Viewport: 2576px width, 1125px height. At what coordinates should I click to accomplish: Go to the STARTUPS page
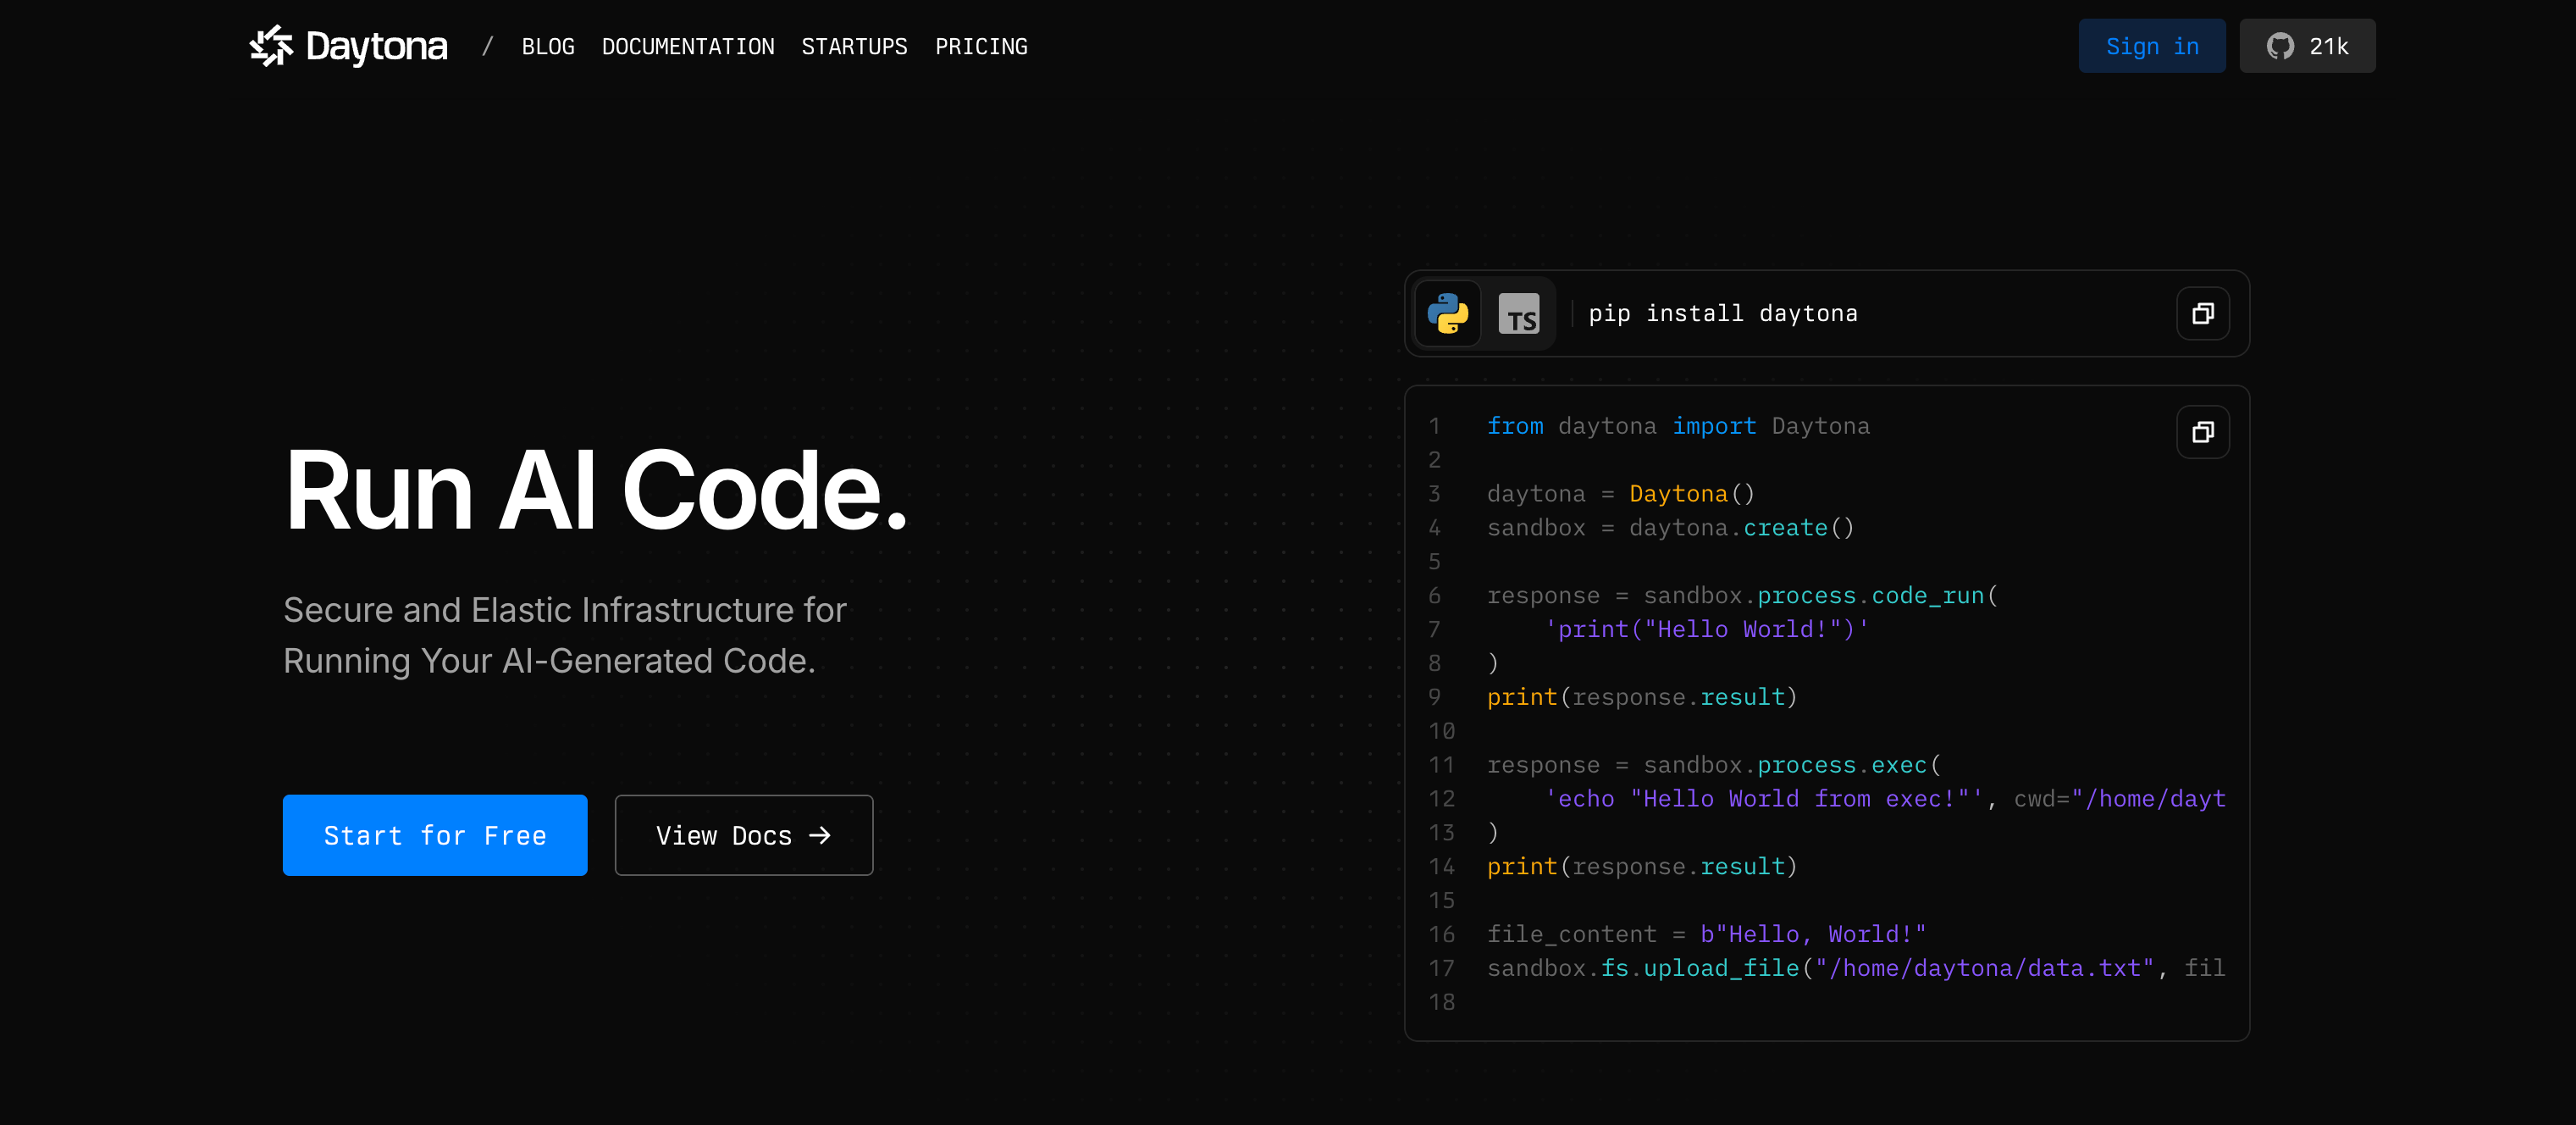click(x=854, y=47)
